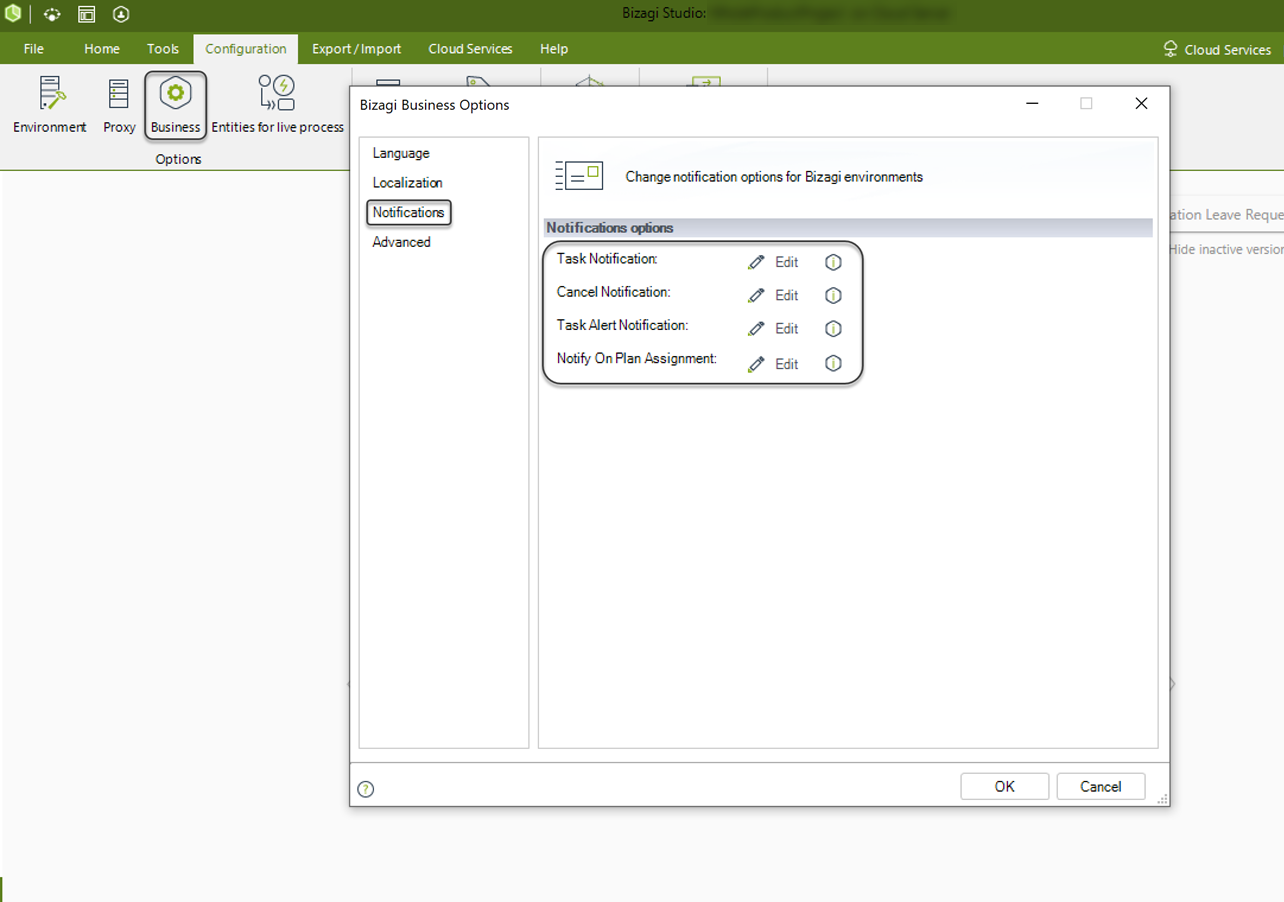The width and height of the screenshot is (1284, 902).
Task: Click the Notifications options section header
Action: coord(849,228)
